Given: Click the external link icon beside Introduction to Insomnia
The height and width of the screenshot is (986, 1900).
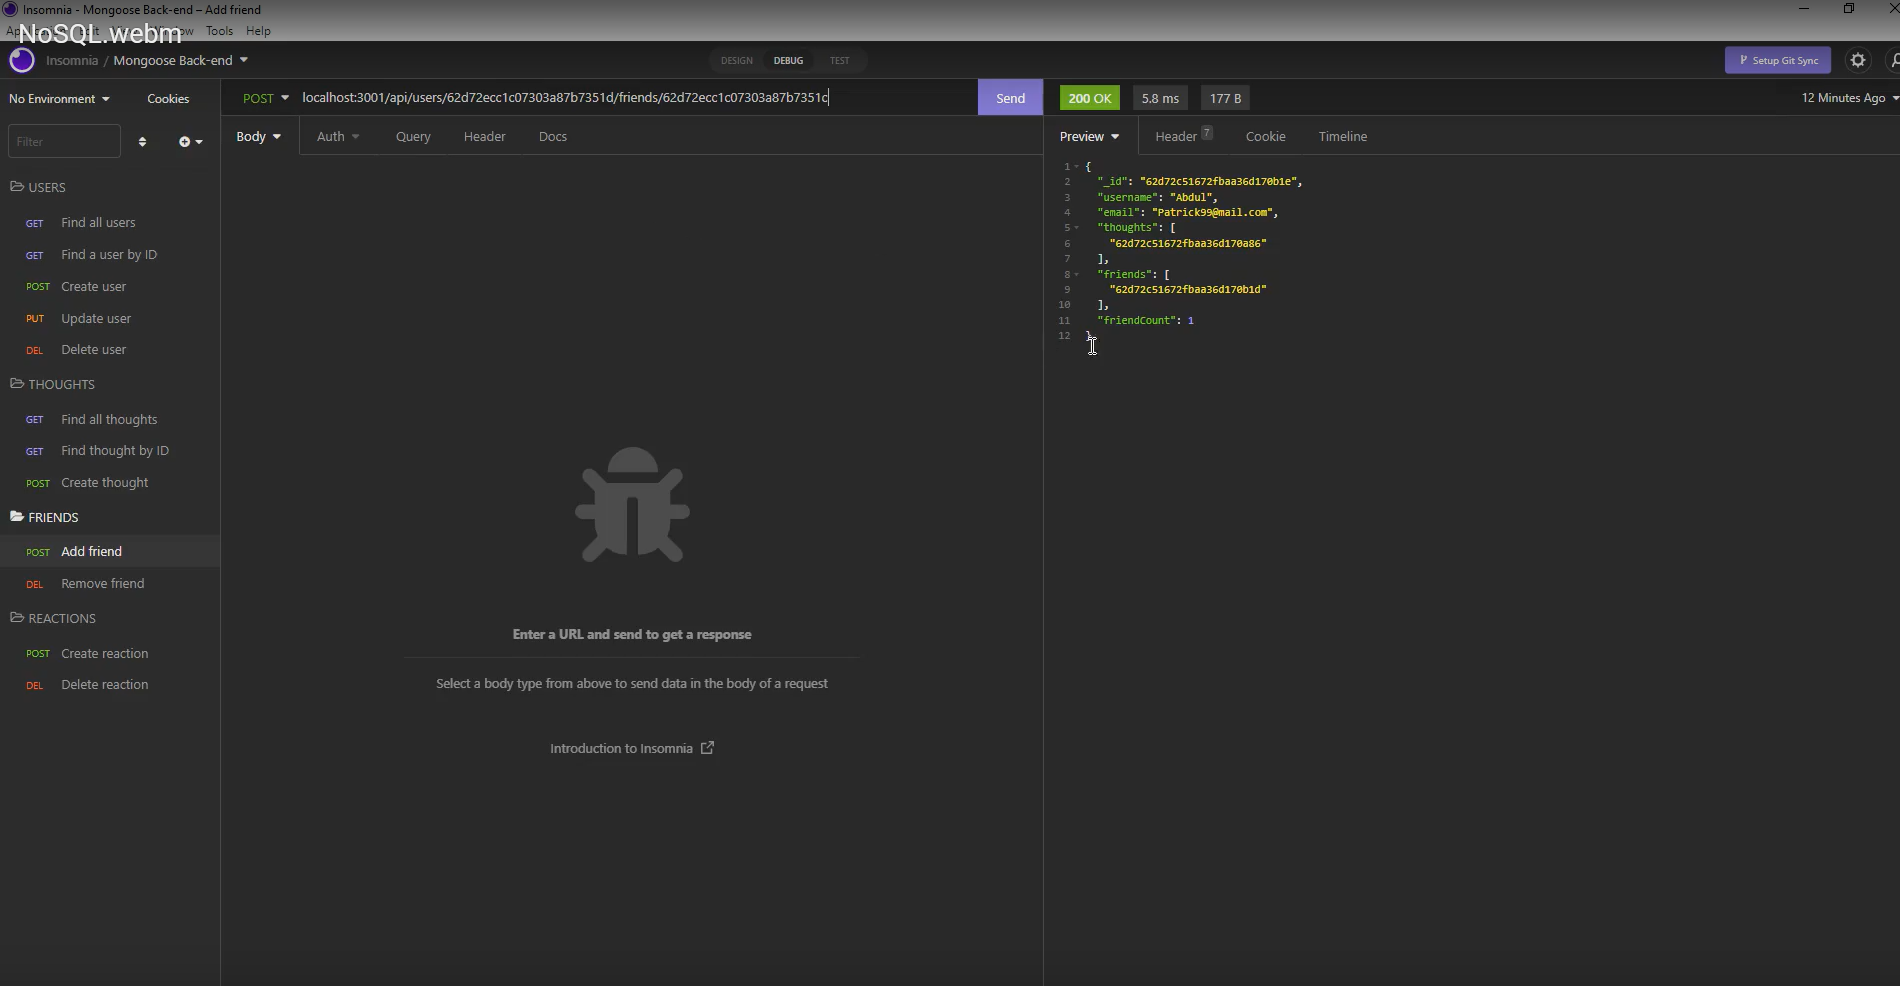Looking at the screenshot, I should tap(707, 748).
